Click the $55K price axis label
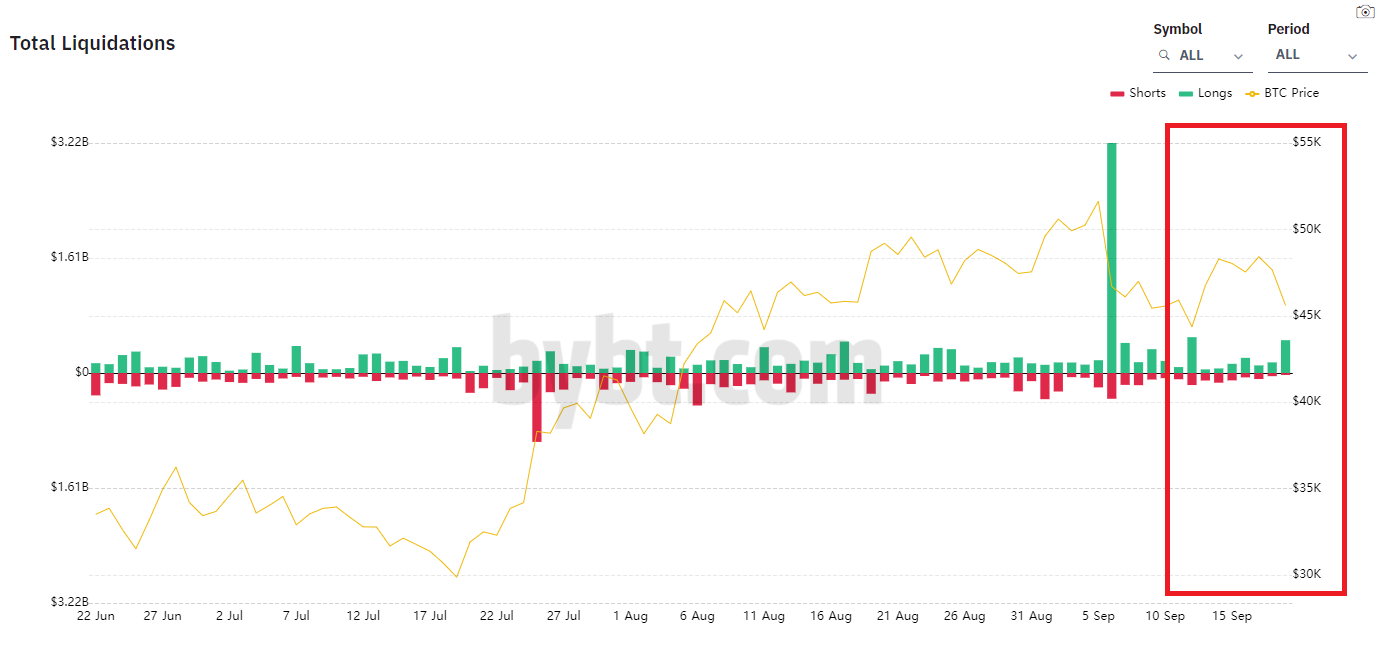Image resolution: width=1386 pixels, height=664 pixels. point(1307,142)
